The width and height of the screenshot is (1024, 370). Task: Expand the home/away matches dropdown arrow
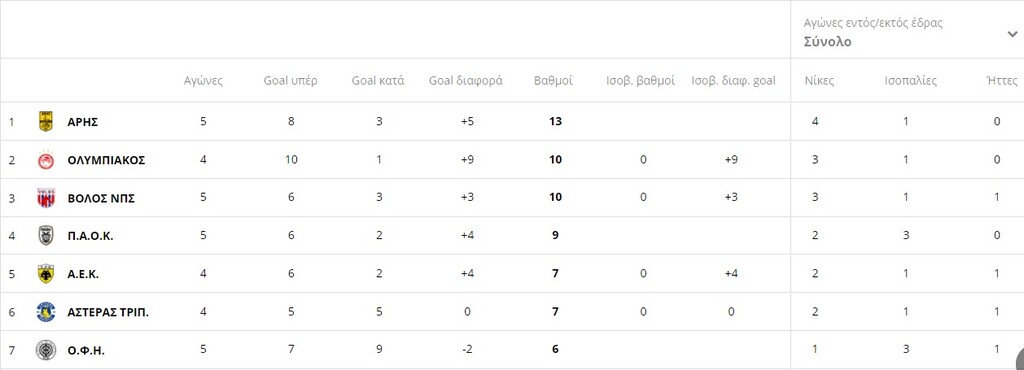1012,35
